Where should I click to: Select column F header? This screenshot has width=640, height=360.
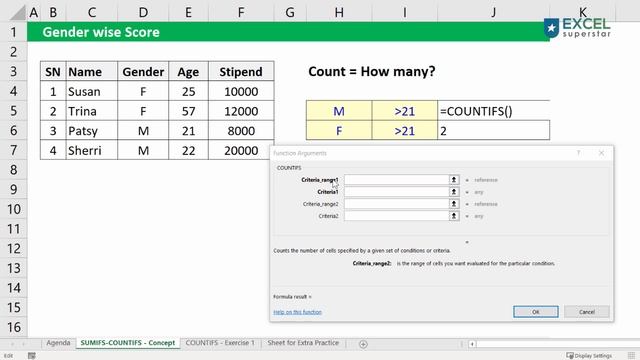pyautogui.click(x=241, y=13)
